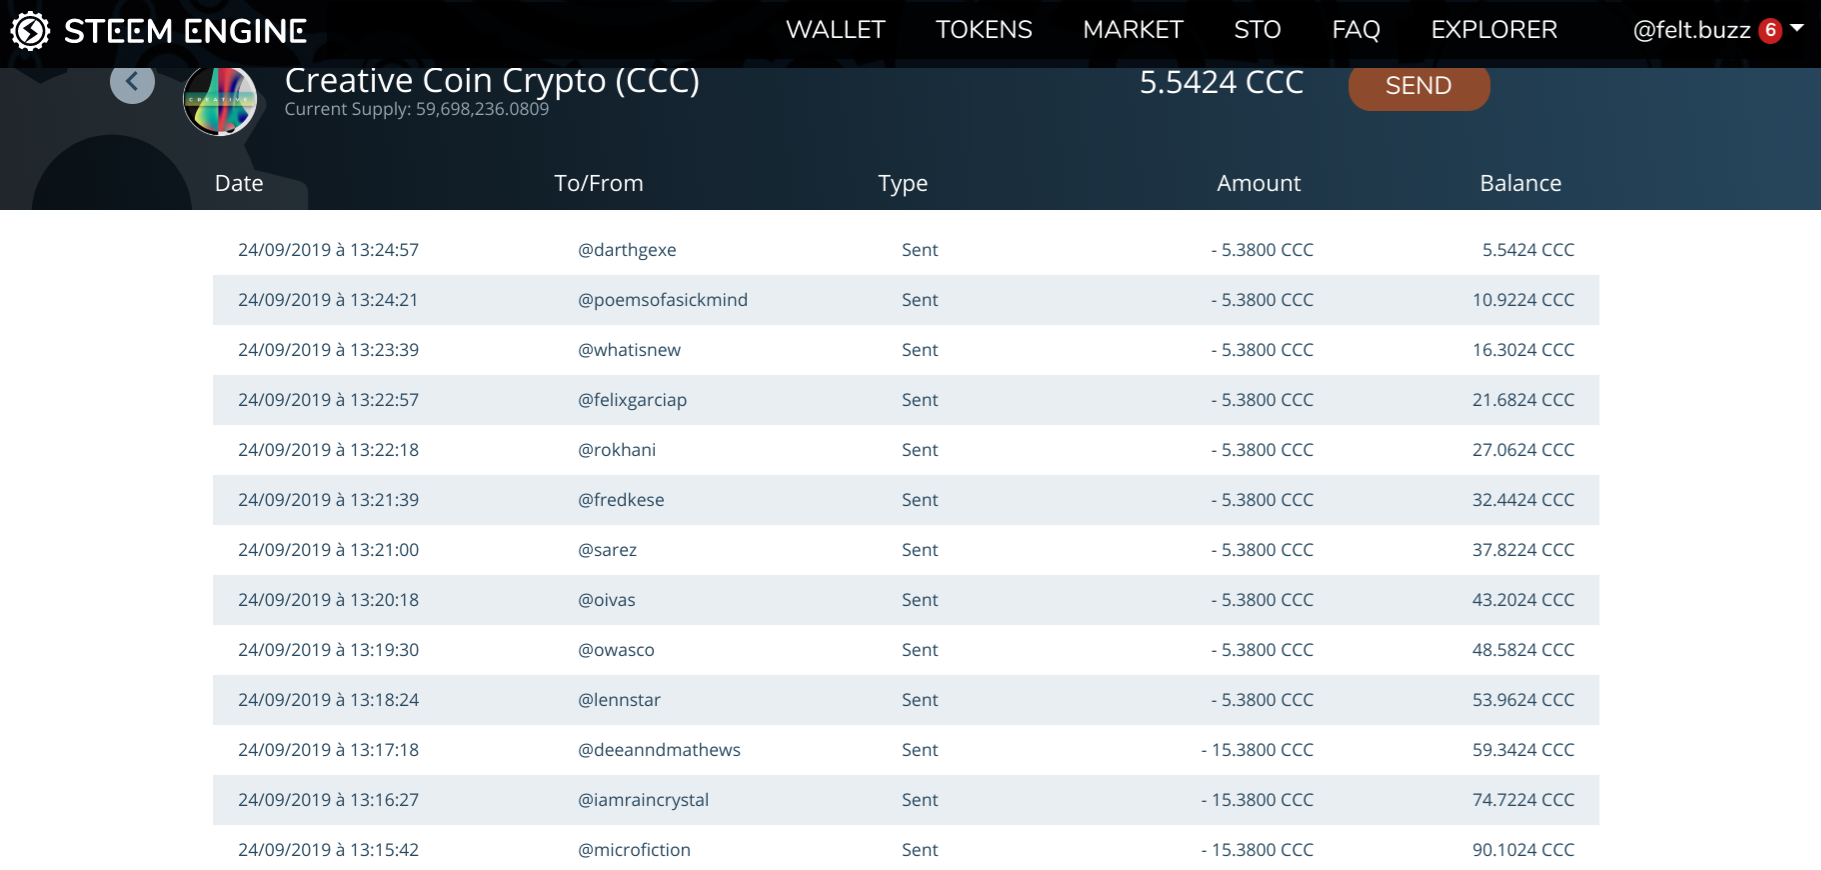Click the balance 59.3424 CCC
The image size is (1821, 870).
(1523, 750)
